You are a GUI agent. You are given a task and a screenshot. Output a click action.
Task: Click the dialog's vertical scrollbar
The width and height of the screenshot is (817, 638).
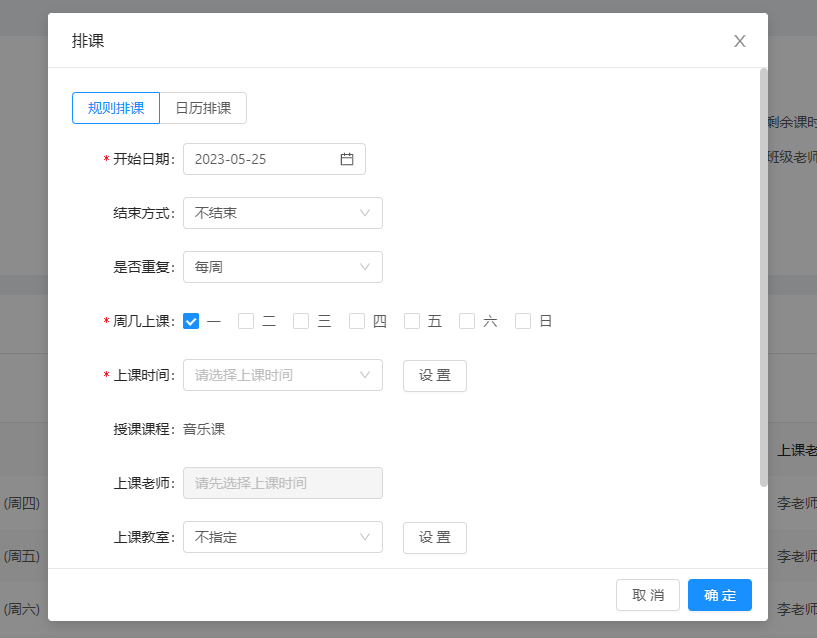[763, 277]
